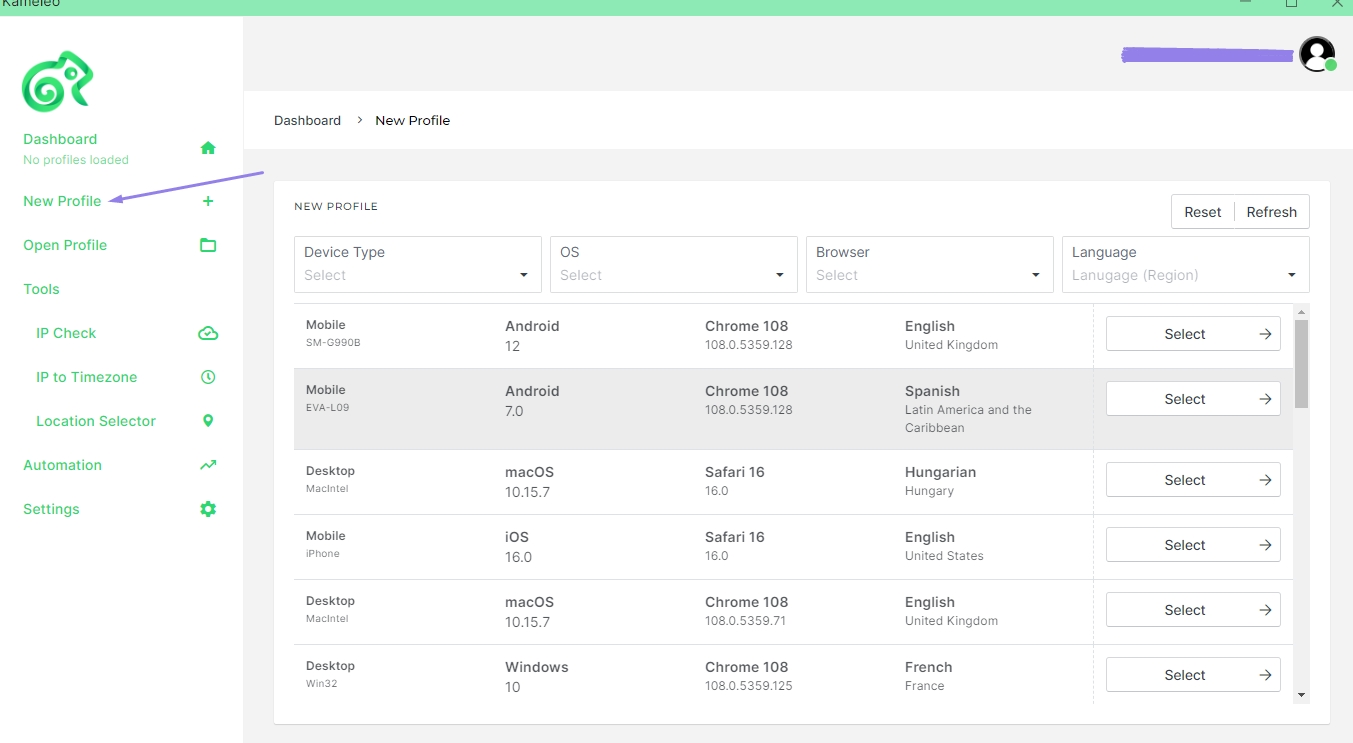Click the Dashboard home icon
Screen dimensions: 1353x743
208,148
